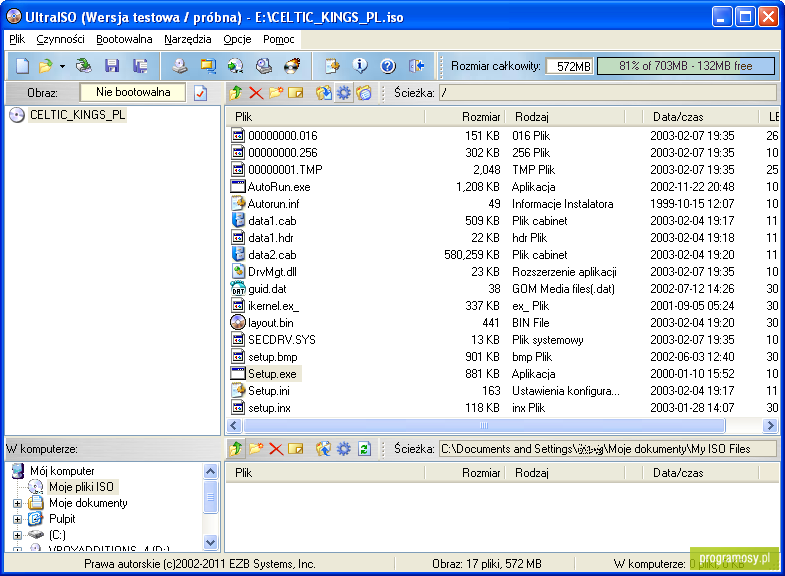The width and height of the screenshot is (785, 576).
Task: Click the Save As multi-floppy toolbar icon
Action: (140, 66)
